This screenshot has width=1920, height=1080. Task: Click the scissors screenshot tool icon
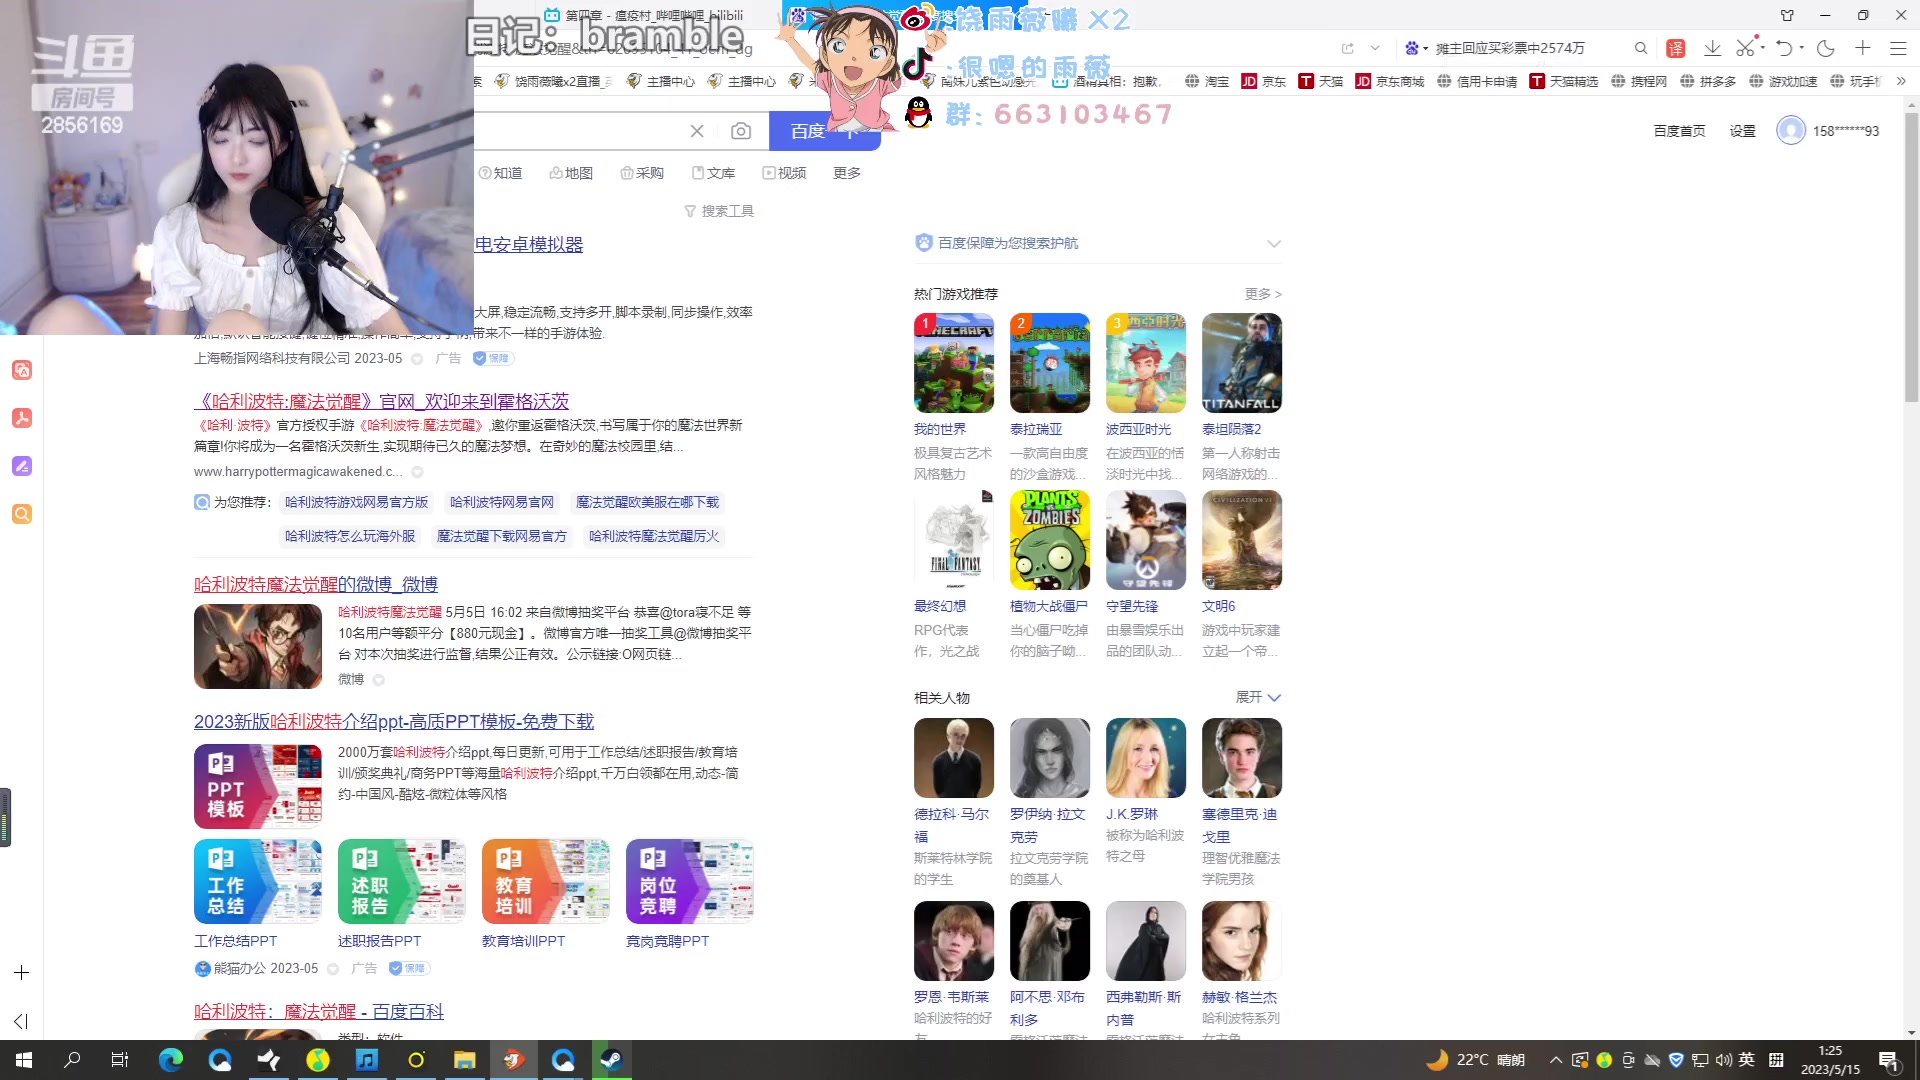pos(1745,48)
